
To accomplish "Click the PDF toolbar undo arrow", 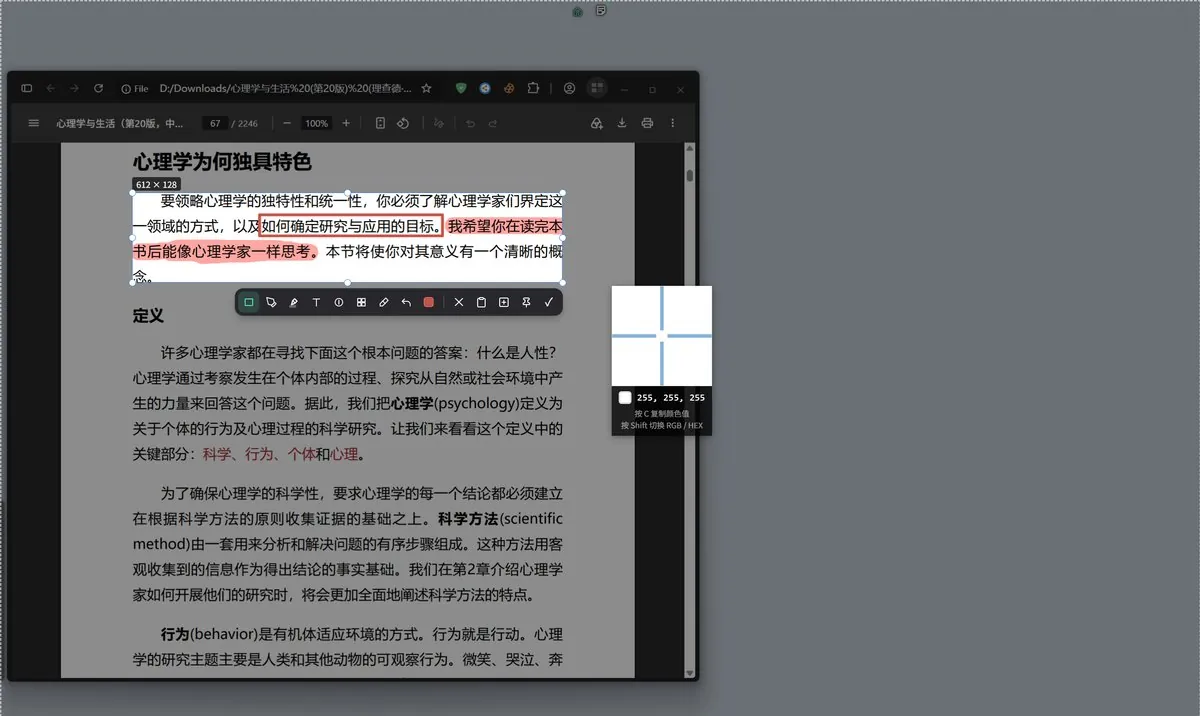I will (470, 123).
